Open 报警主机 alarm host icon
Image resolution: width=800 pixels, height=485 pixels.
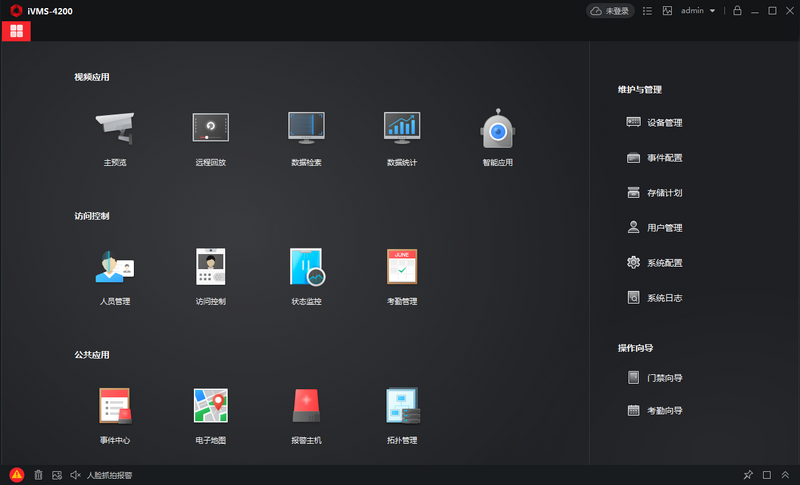(x=306, y=405)
